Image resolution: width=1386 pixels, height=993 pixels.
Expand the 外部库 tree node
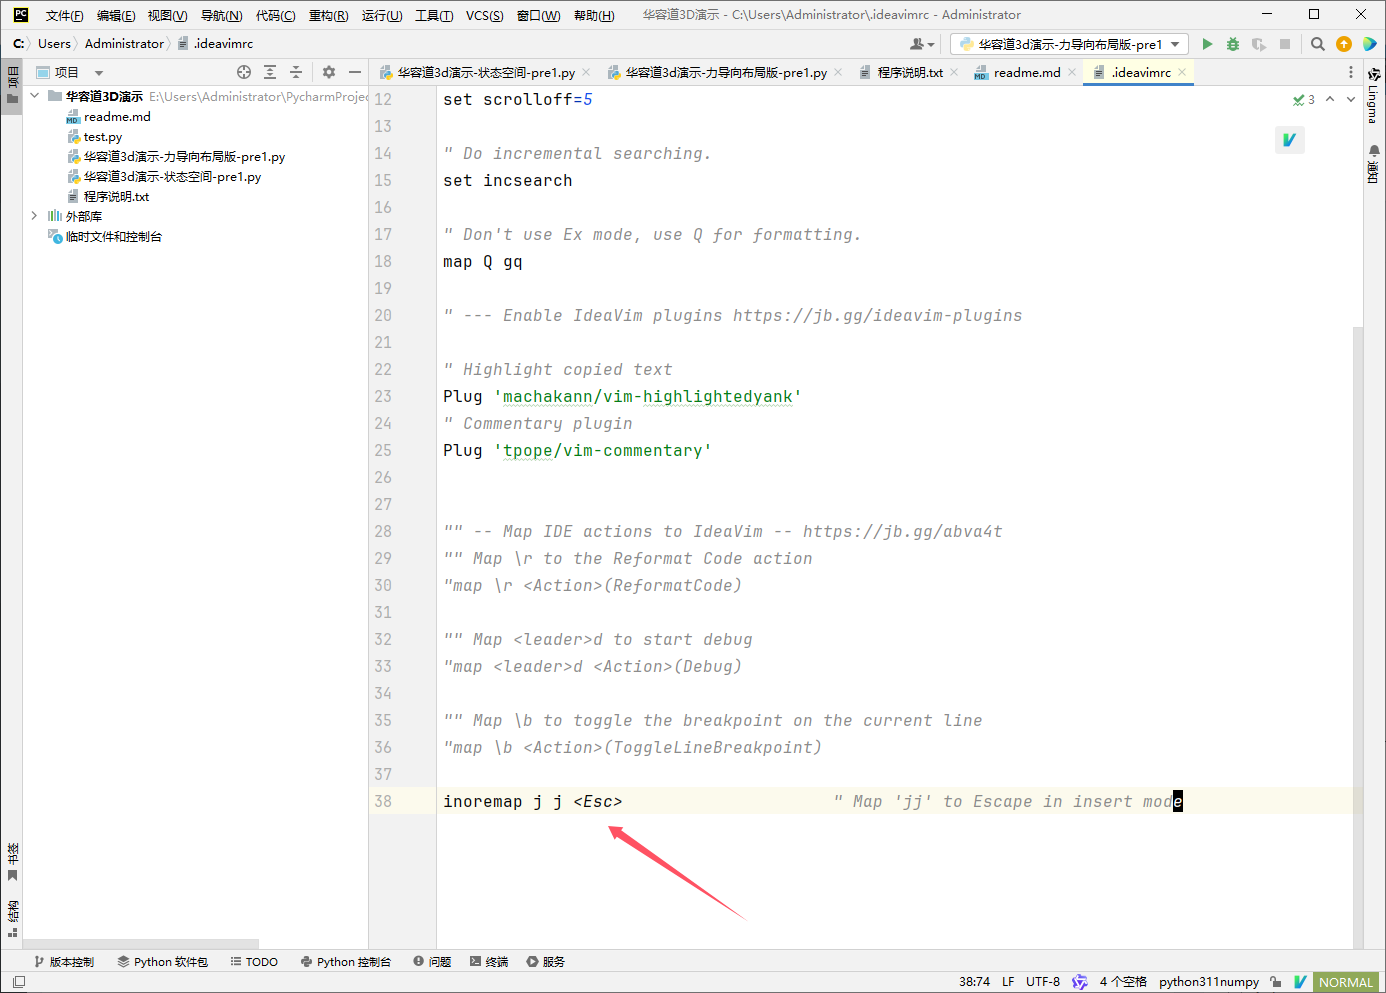point(34,216)
